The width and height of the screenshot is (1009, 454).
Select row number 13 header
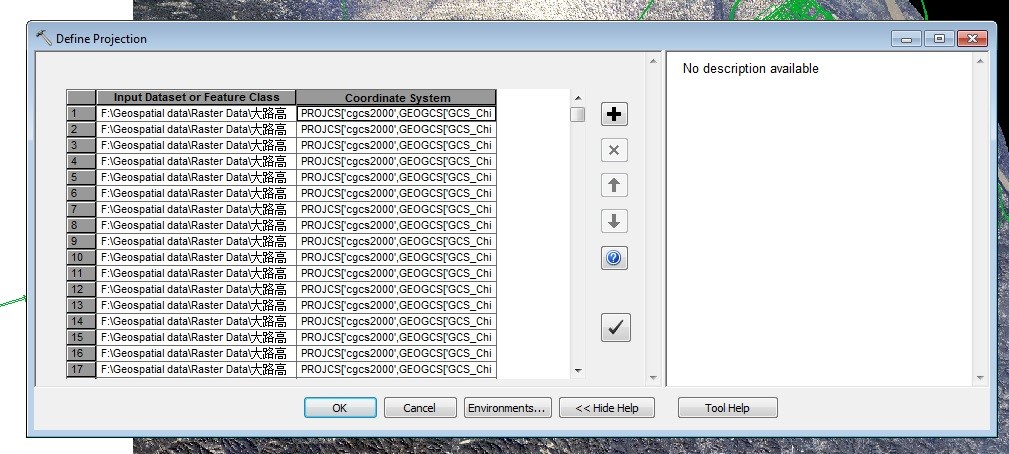click(x=81, y=305)
